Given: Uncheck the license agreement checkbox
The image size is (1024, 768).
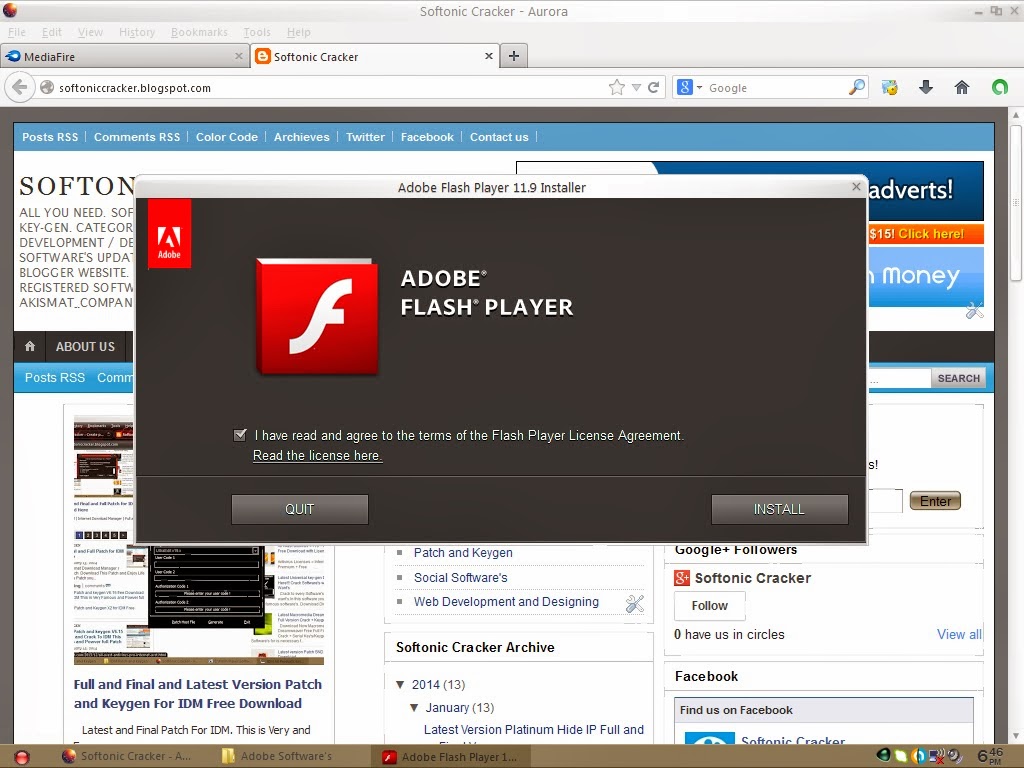Looking at the screenshot, I should (x=240, y=435).
